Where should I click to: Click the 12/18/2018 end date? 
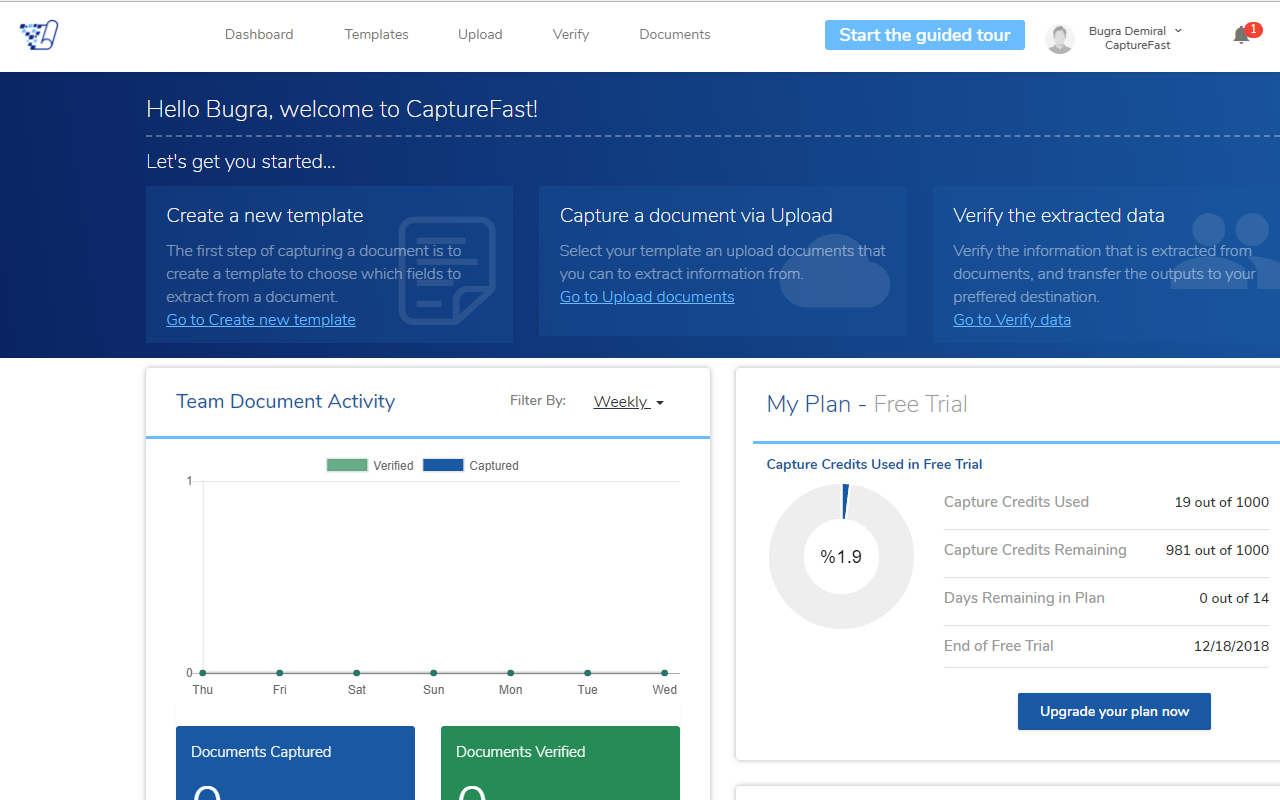click(1231, 646)
